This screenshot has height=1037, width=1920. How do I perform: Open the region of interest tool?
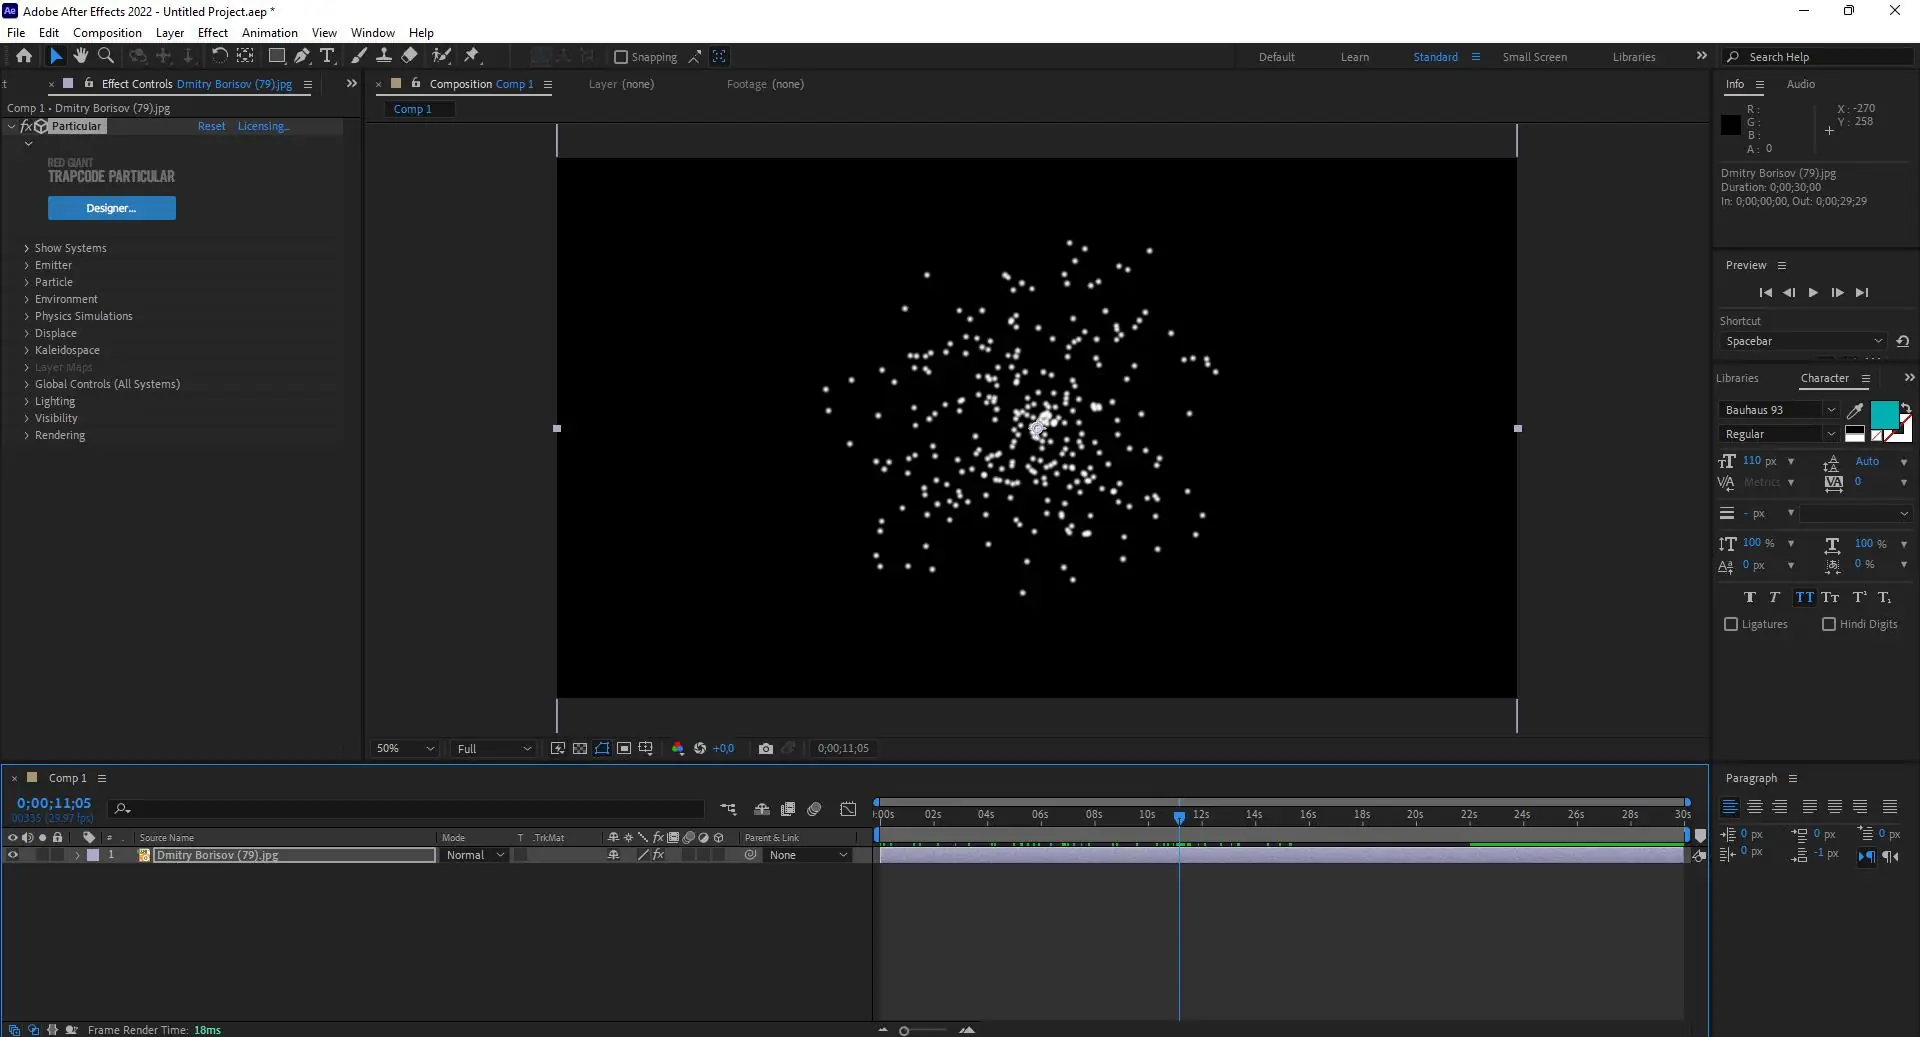click(624, 748)
